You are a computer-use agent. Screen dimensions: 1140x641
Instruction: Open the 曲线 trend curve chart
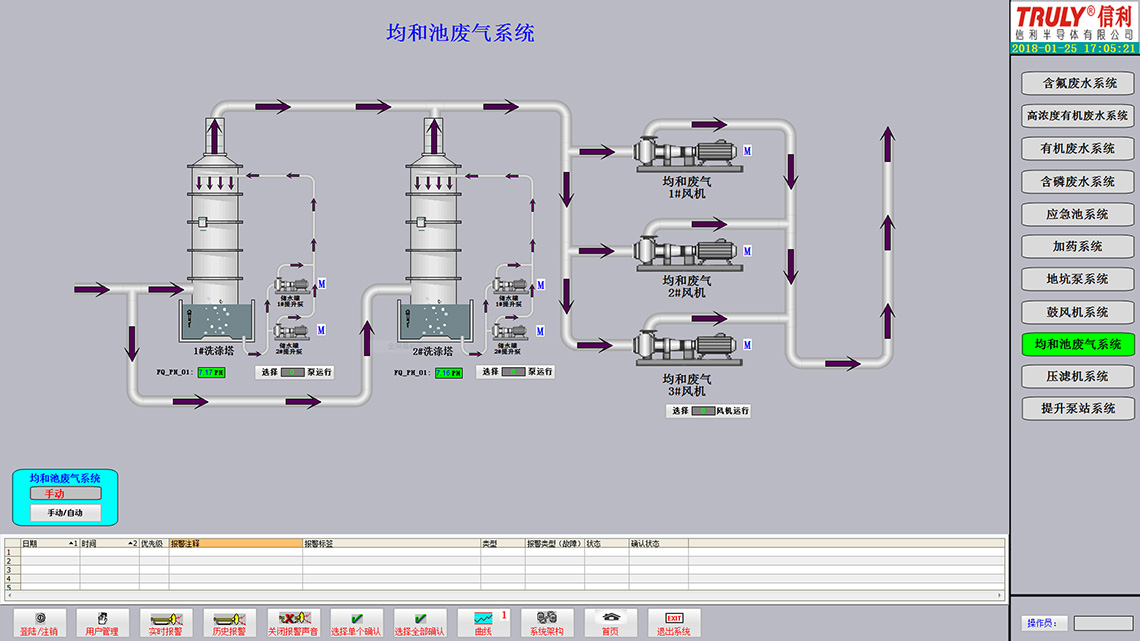point(484,623)
